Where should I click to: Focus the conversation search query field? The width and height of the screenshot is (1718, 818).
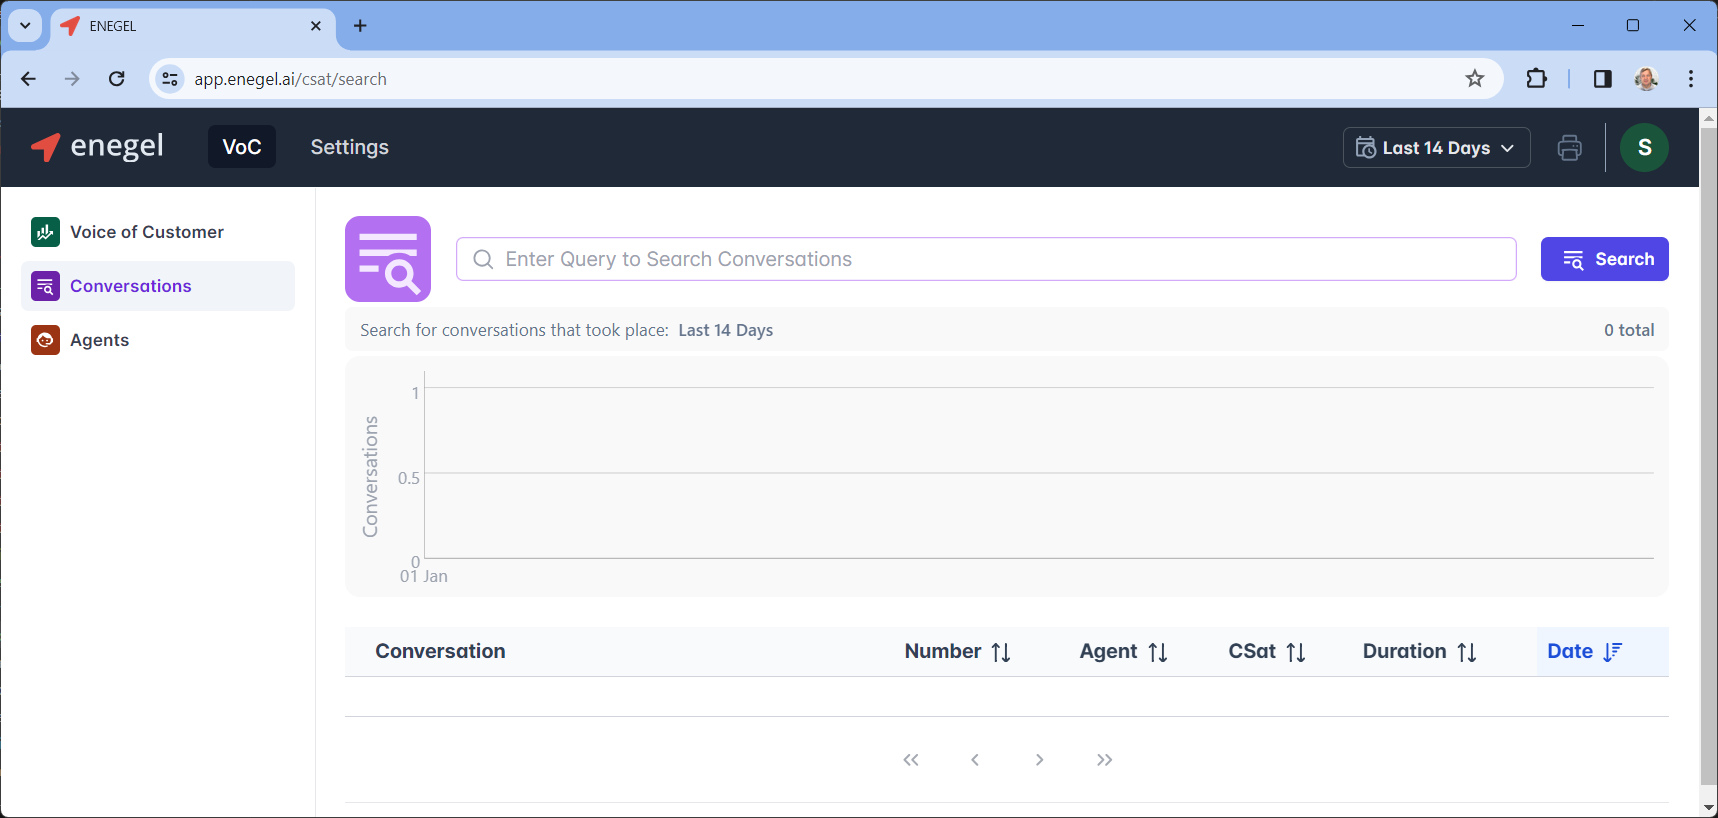pyautogui.click(x=985, y=259)
